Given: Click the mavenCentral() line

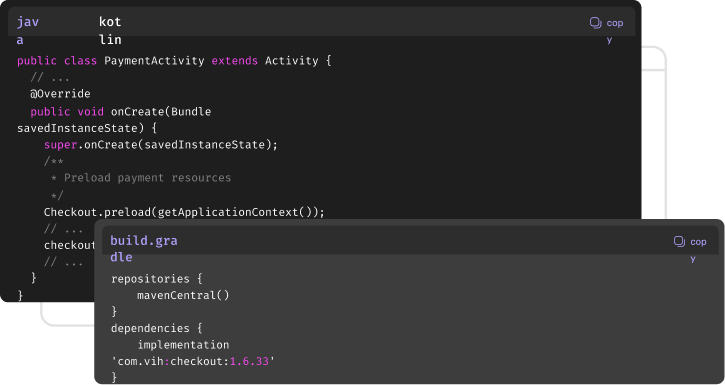Looking at the screenshot, I should point(183,295).
